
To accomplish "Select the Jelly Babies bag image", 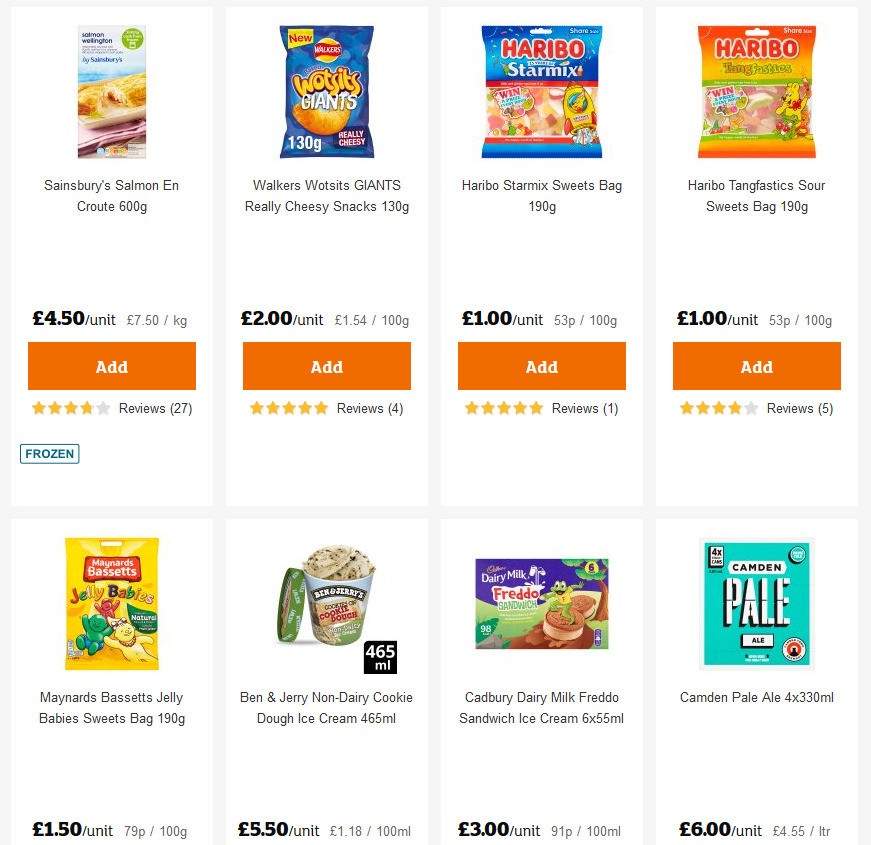I will point(111,602).
